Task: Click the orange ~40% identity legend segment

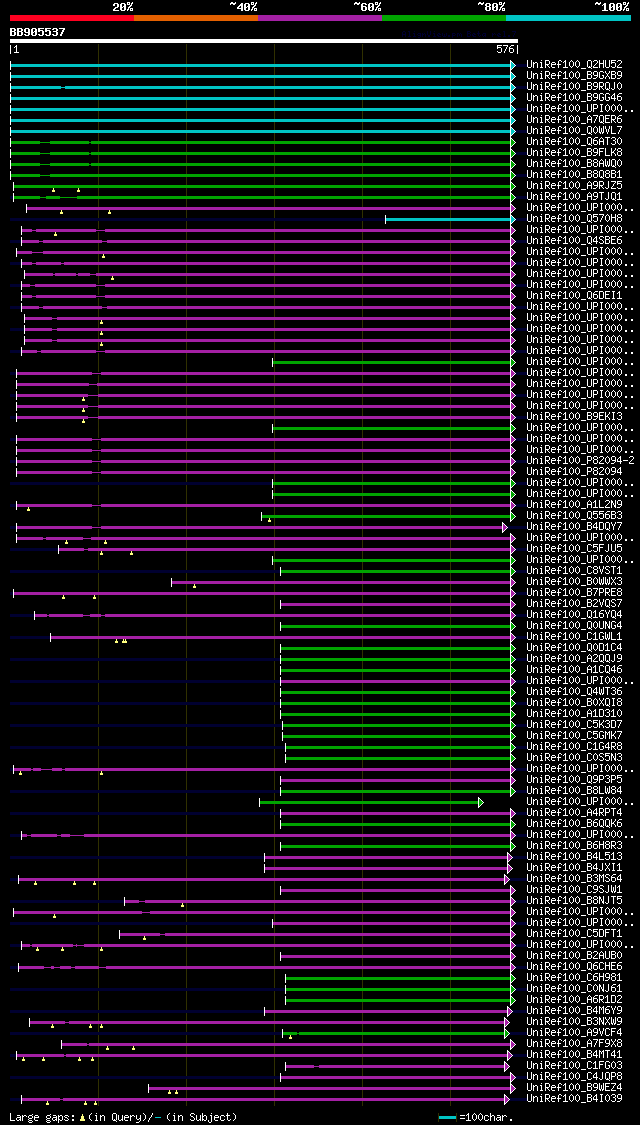Action: 196,17
